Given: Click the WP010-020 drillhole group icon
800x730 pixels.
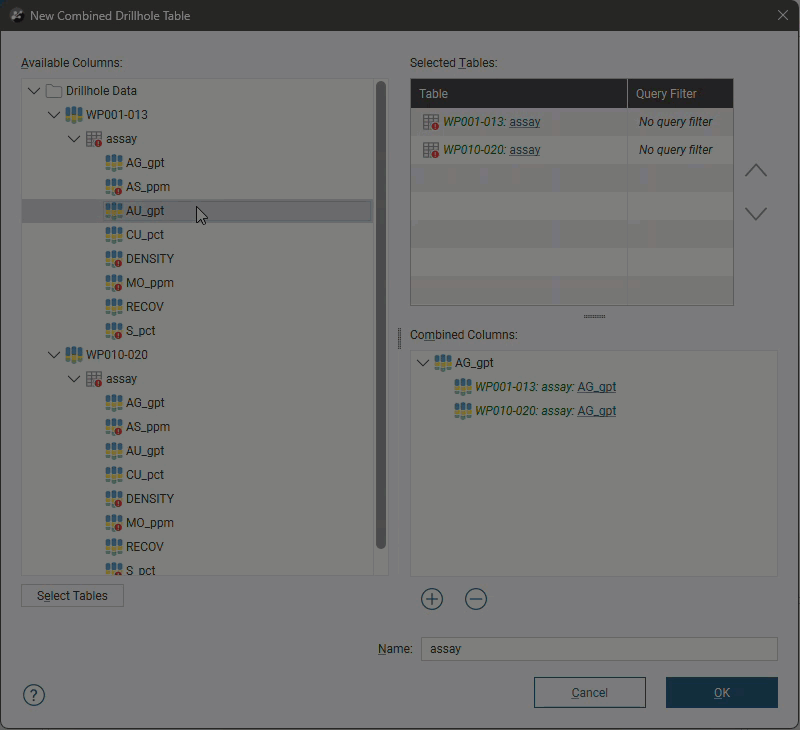Looking at the screenshot, I should coord(74,355).
